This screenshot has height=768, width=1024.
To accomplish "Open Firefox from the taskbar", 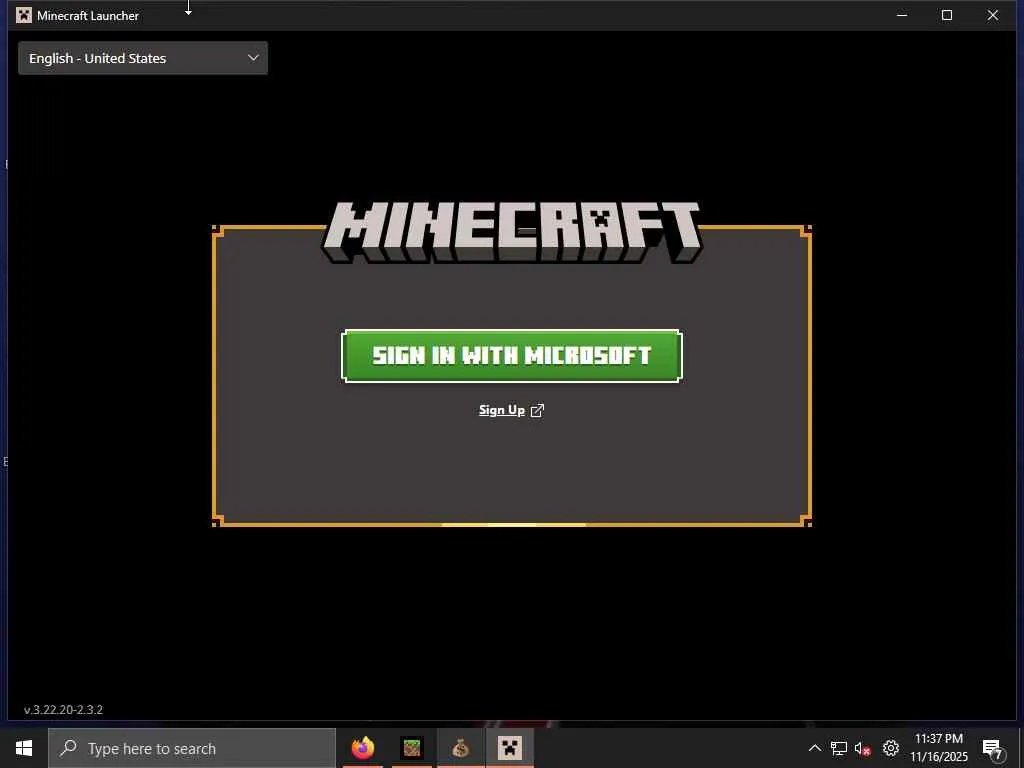I will pos(363,748).
